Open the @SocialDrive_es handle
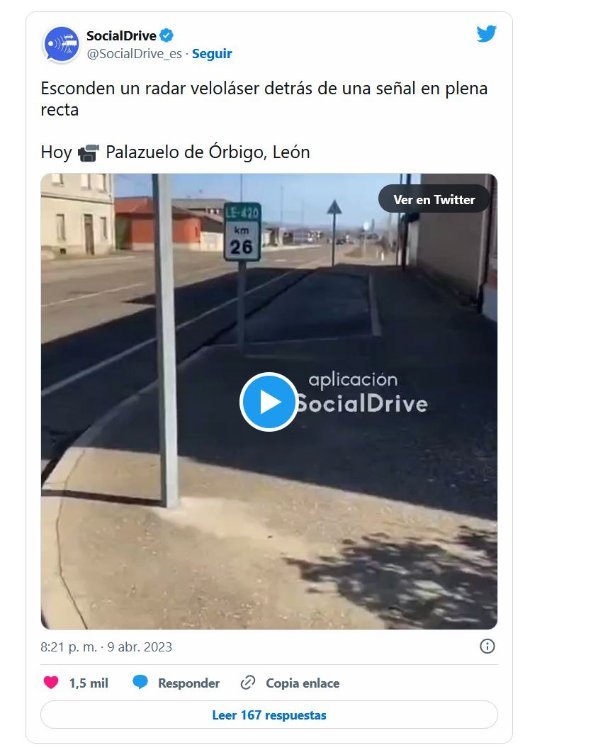 134,54
